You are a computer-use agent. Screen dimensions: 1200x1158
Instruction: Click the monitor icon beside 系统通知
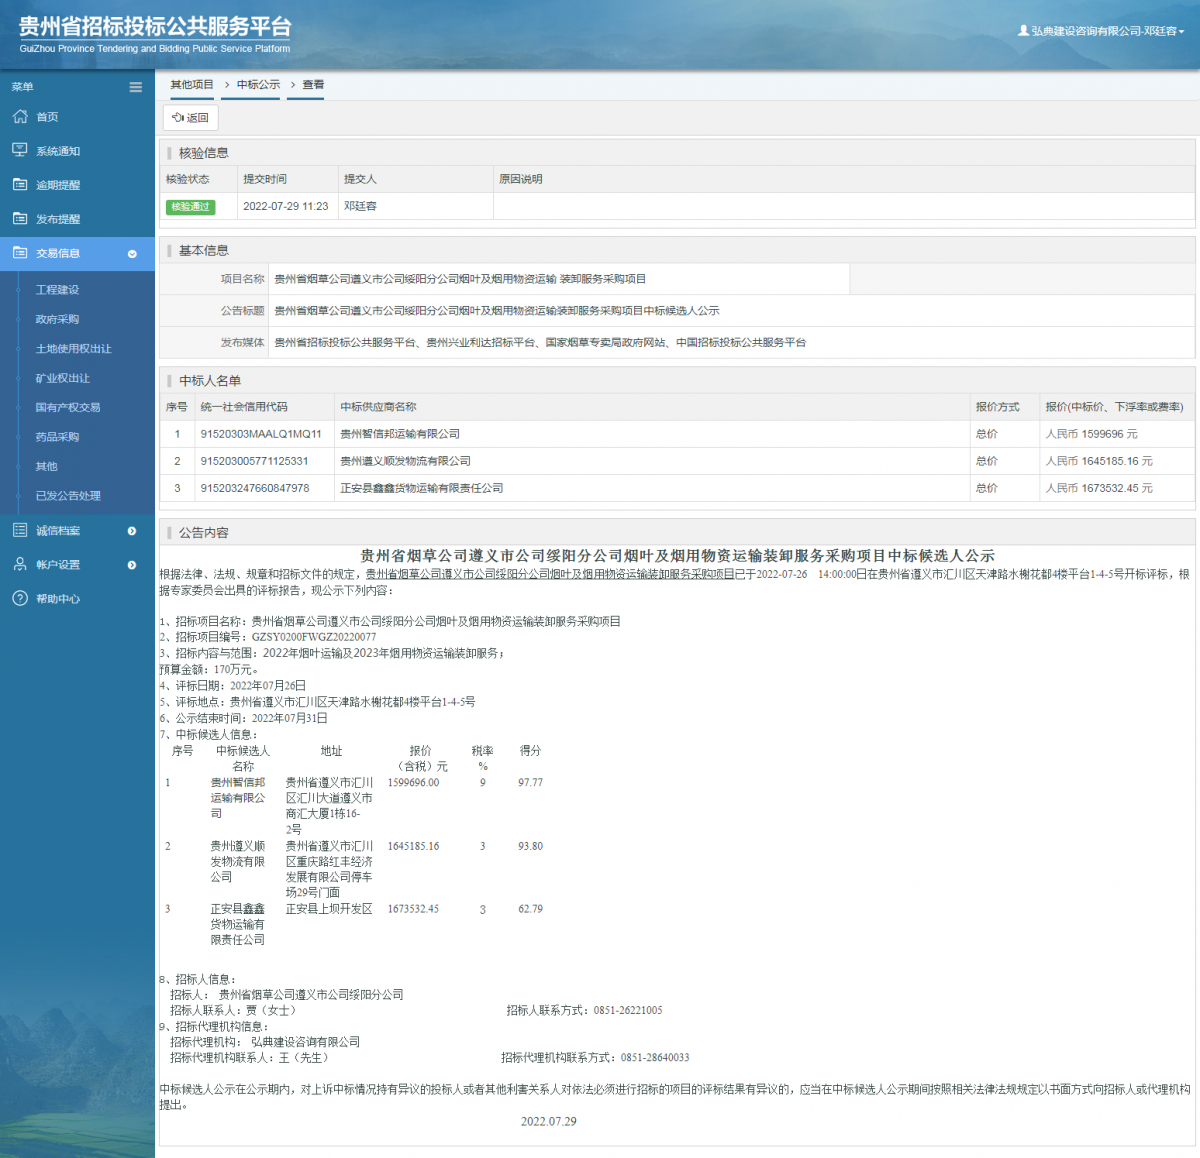point(20,150)
